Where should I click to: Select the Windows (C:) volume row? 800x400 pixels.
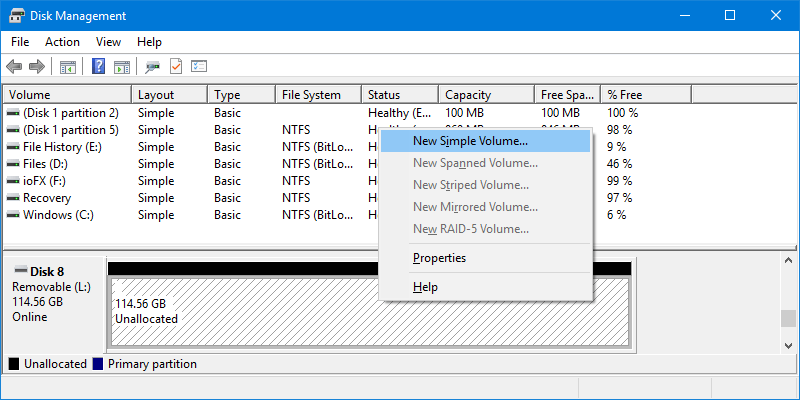(x=60, y=215)
